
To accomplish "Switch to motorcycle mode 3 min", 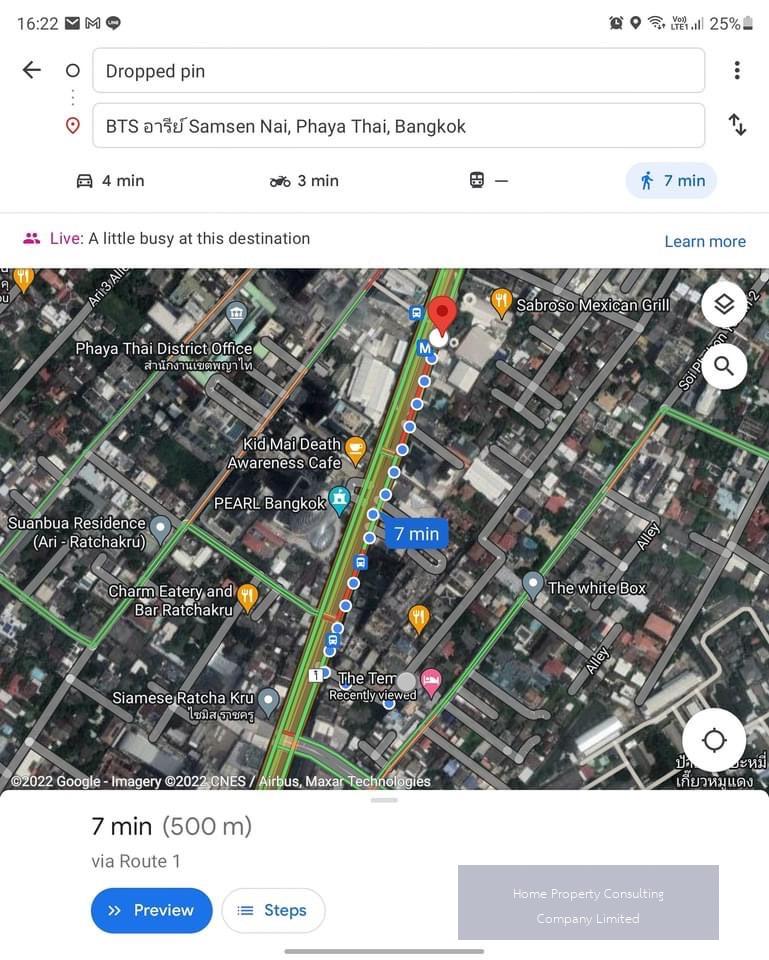I will pyautogui.click(x=304, y=181).
